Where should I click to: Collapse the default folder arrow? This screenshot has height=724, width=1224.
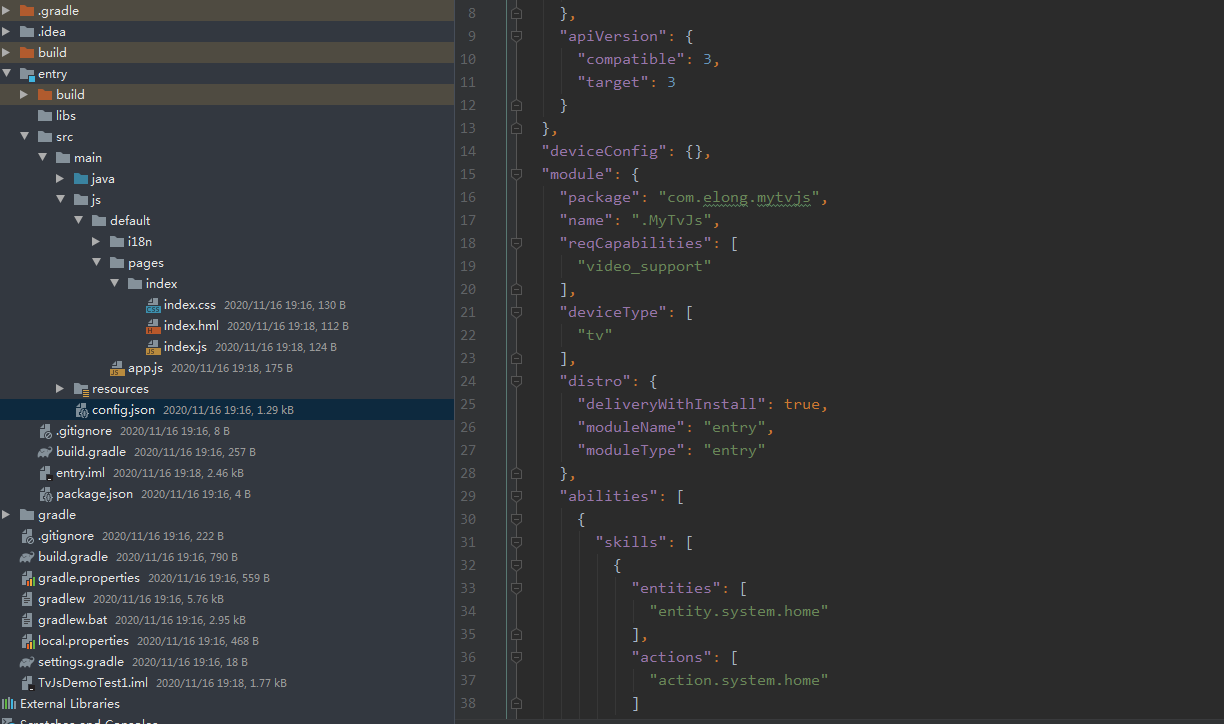(79, 221)
